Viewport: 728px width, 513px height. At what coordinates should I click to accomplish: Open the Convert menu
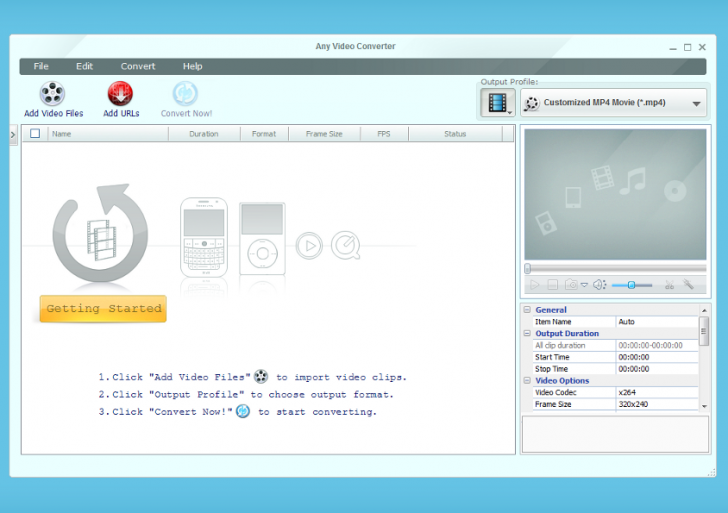coord(138,67)
